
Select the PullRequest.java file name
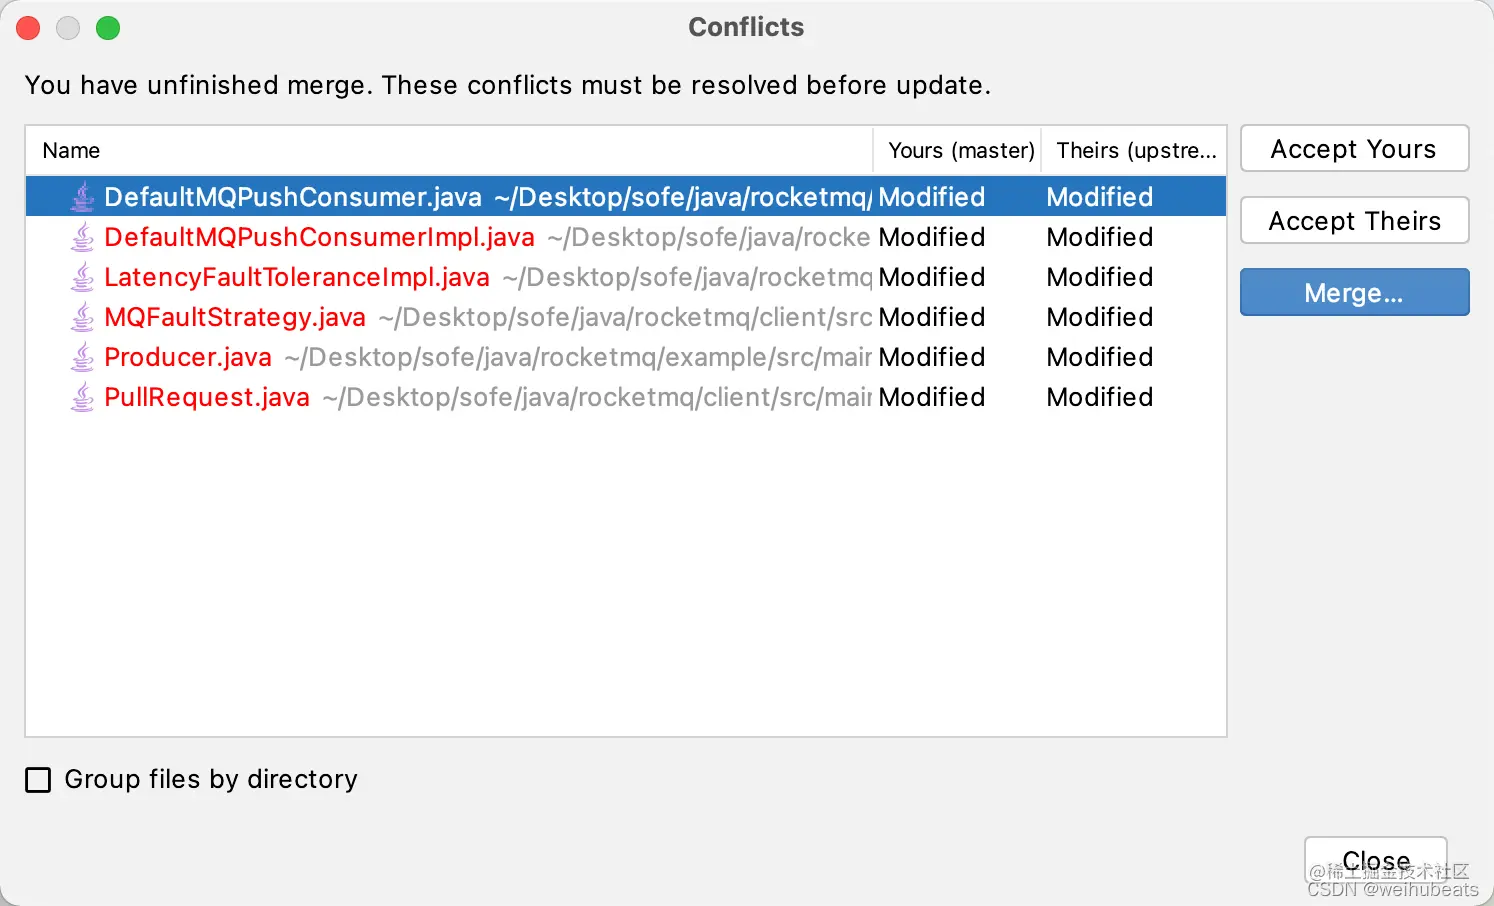coord(207,397)
